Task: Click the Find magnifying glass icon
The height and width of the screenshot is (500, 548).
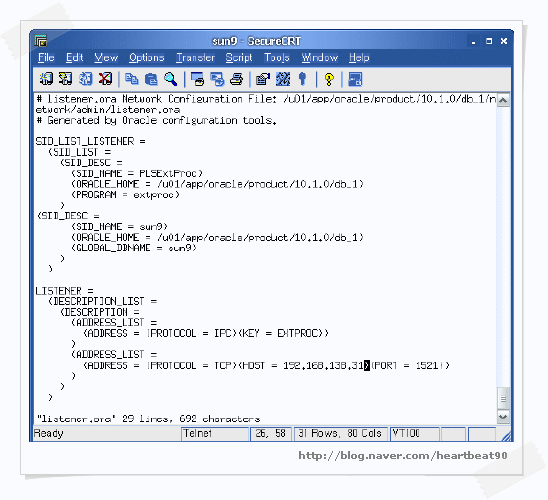Action: [x=171, y=79]
